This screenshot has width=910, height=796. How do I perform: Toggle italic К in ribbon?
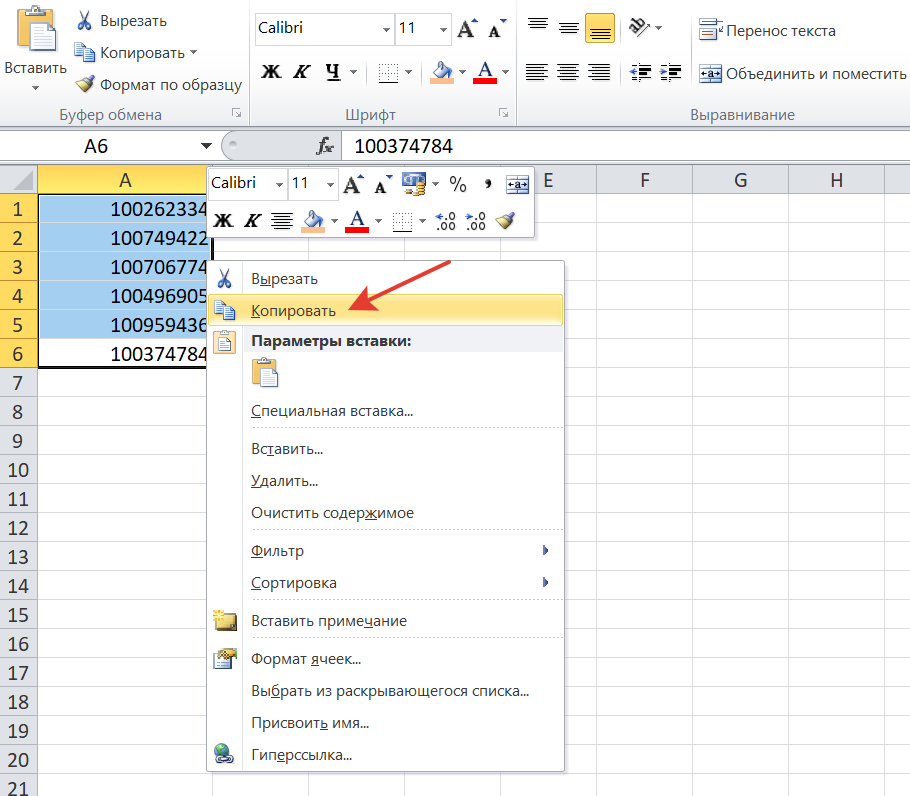(301, 72)
